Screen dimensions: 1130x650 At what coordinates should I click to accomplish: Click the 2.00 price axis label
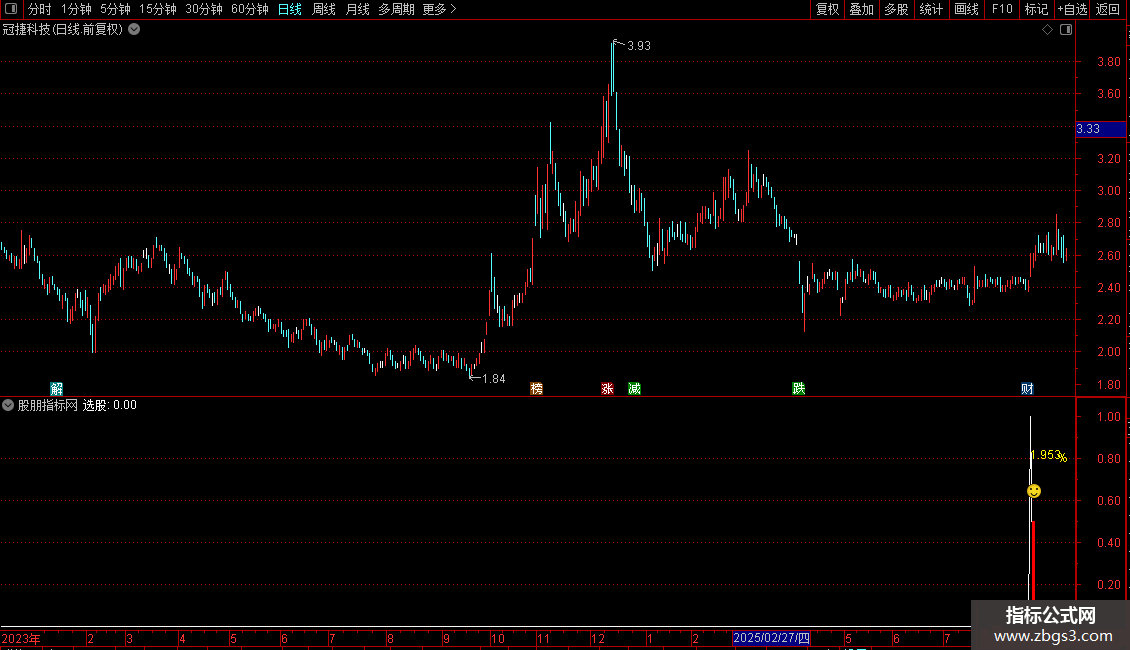click(x=1108, y=352)
